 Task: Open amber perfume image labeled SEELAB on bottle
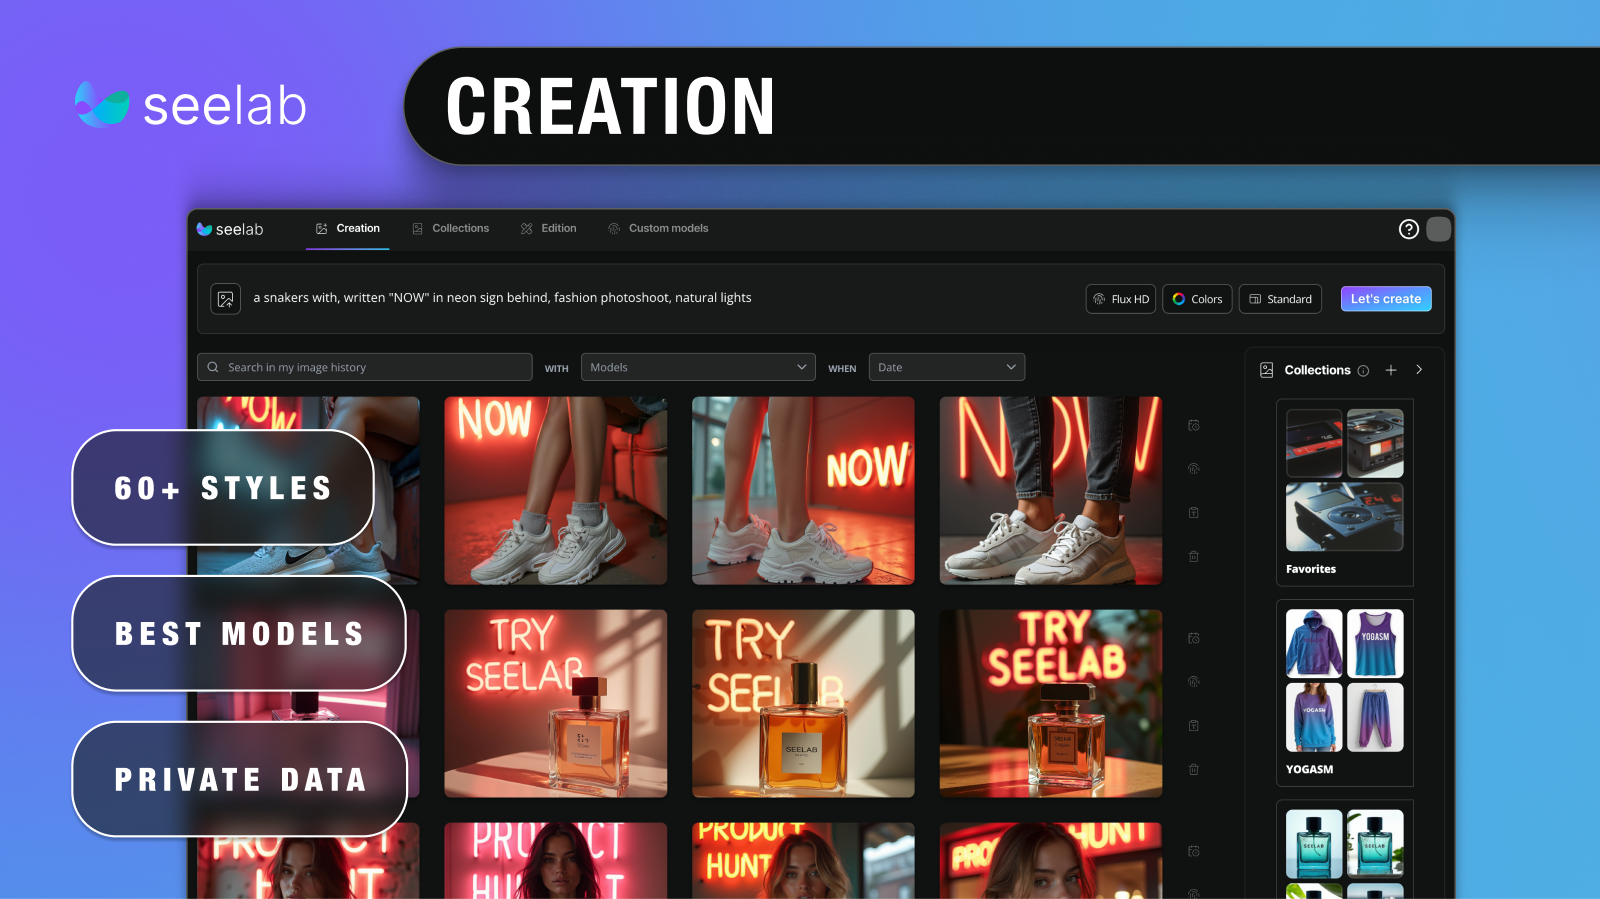click(x=803, y=704)
